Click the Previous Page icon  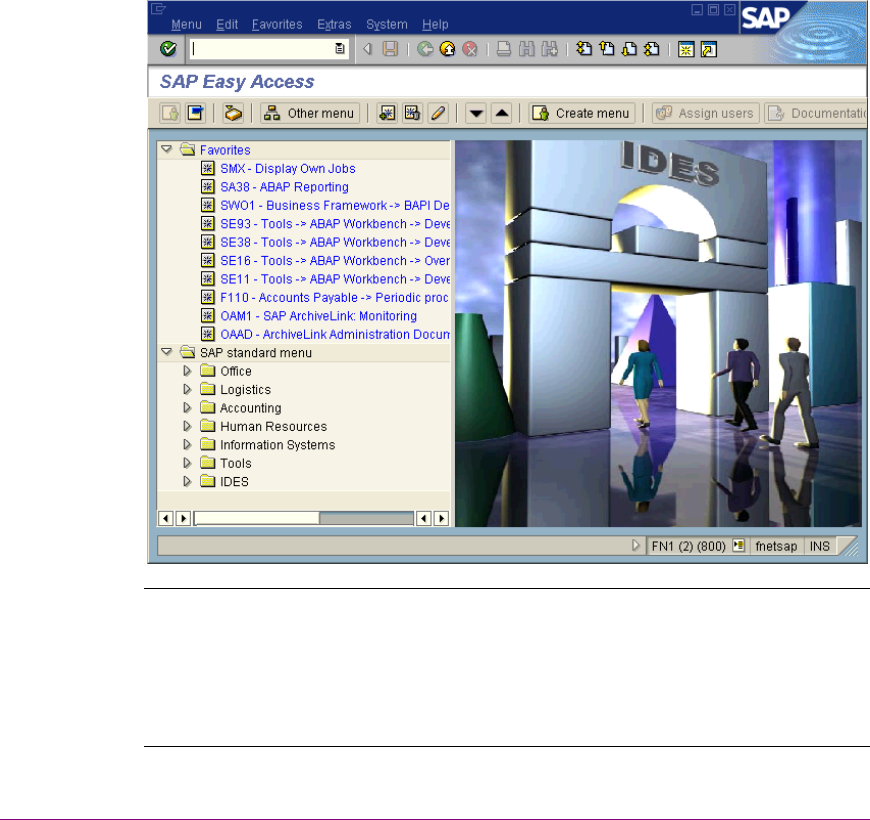pos(607,49)
